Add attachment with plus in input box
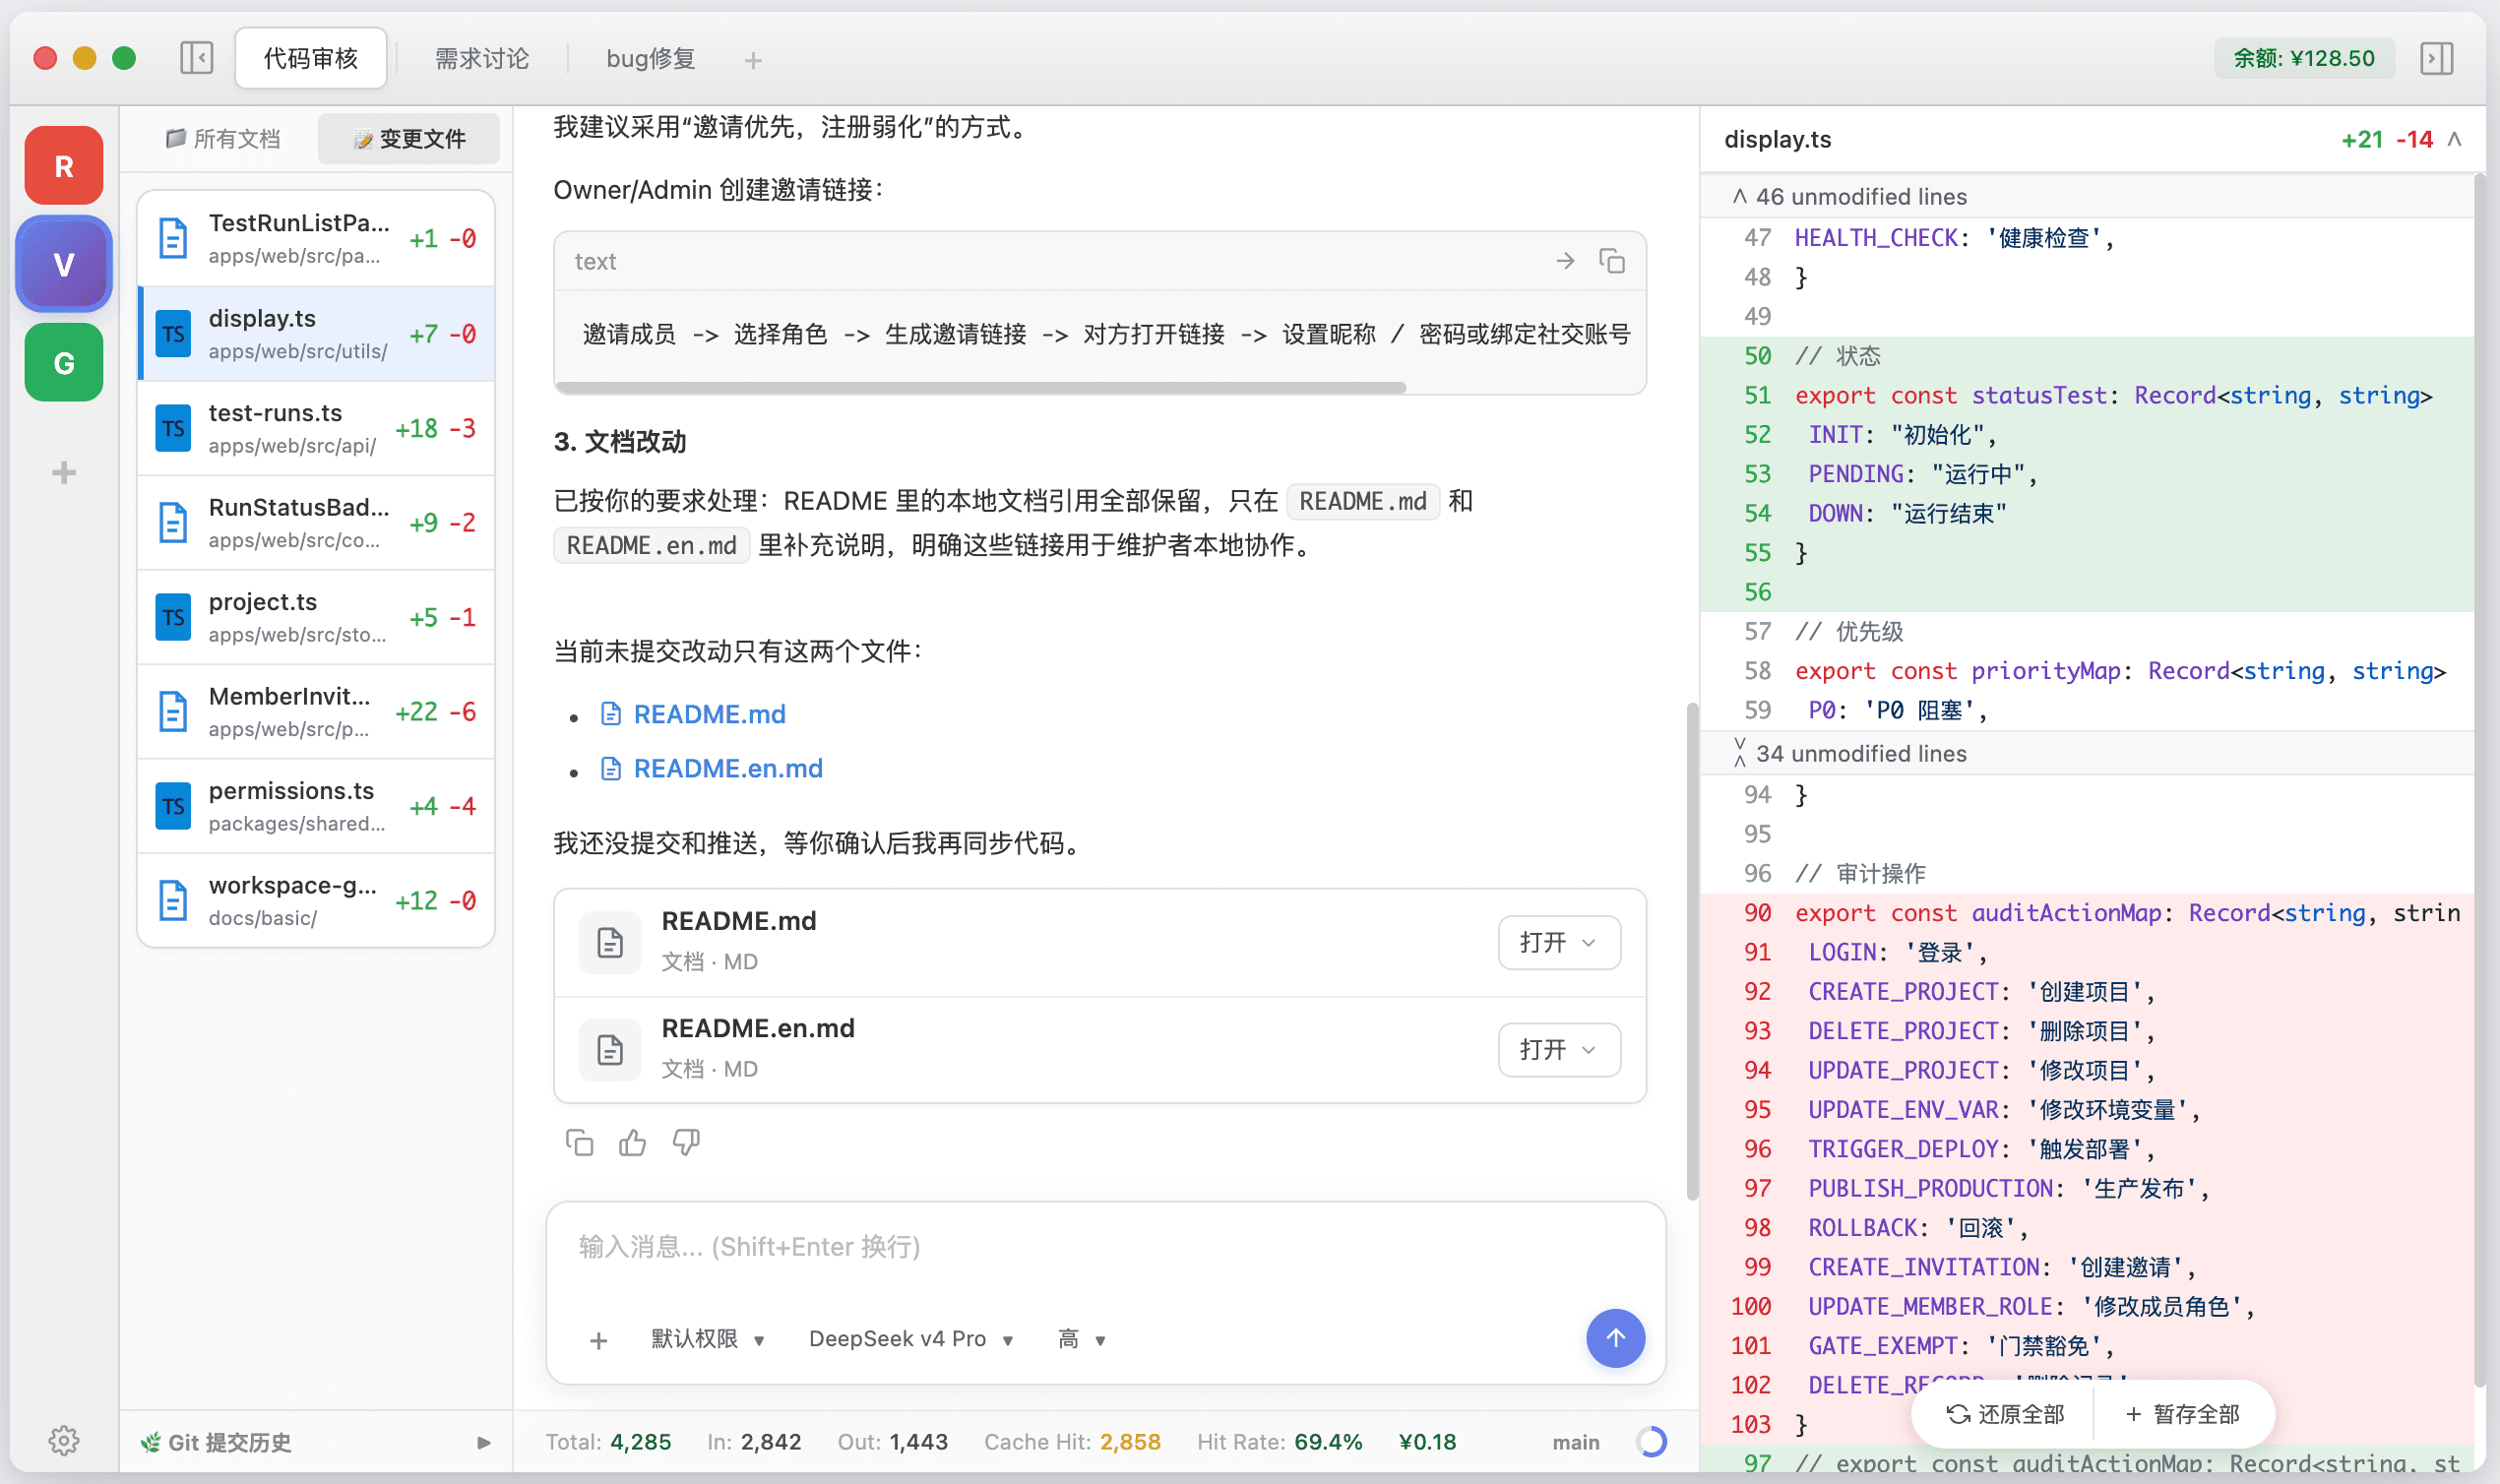The height and width of the screenshot is (1484, 2500). click(598, 1340)
